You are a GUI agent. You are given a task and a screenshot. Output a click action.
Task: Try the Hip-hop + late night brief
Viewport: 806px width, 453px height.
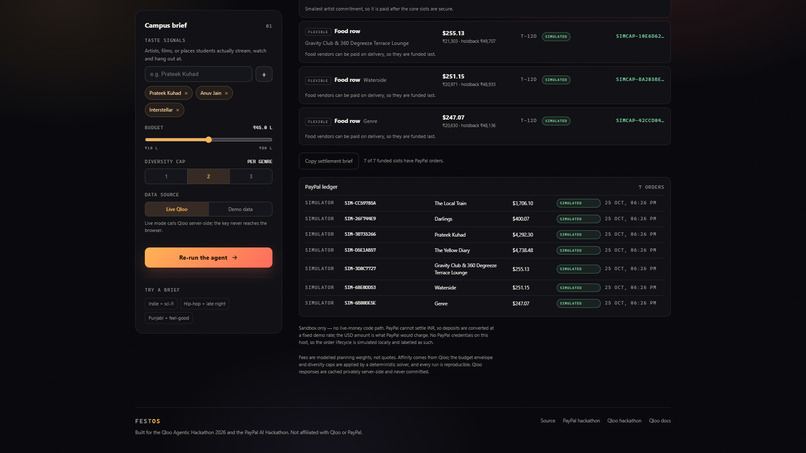(205, 304)
